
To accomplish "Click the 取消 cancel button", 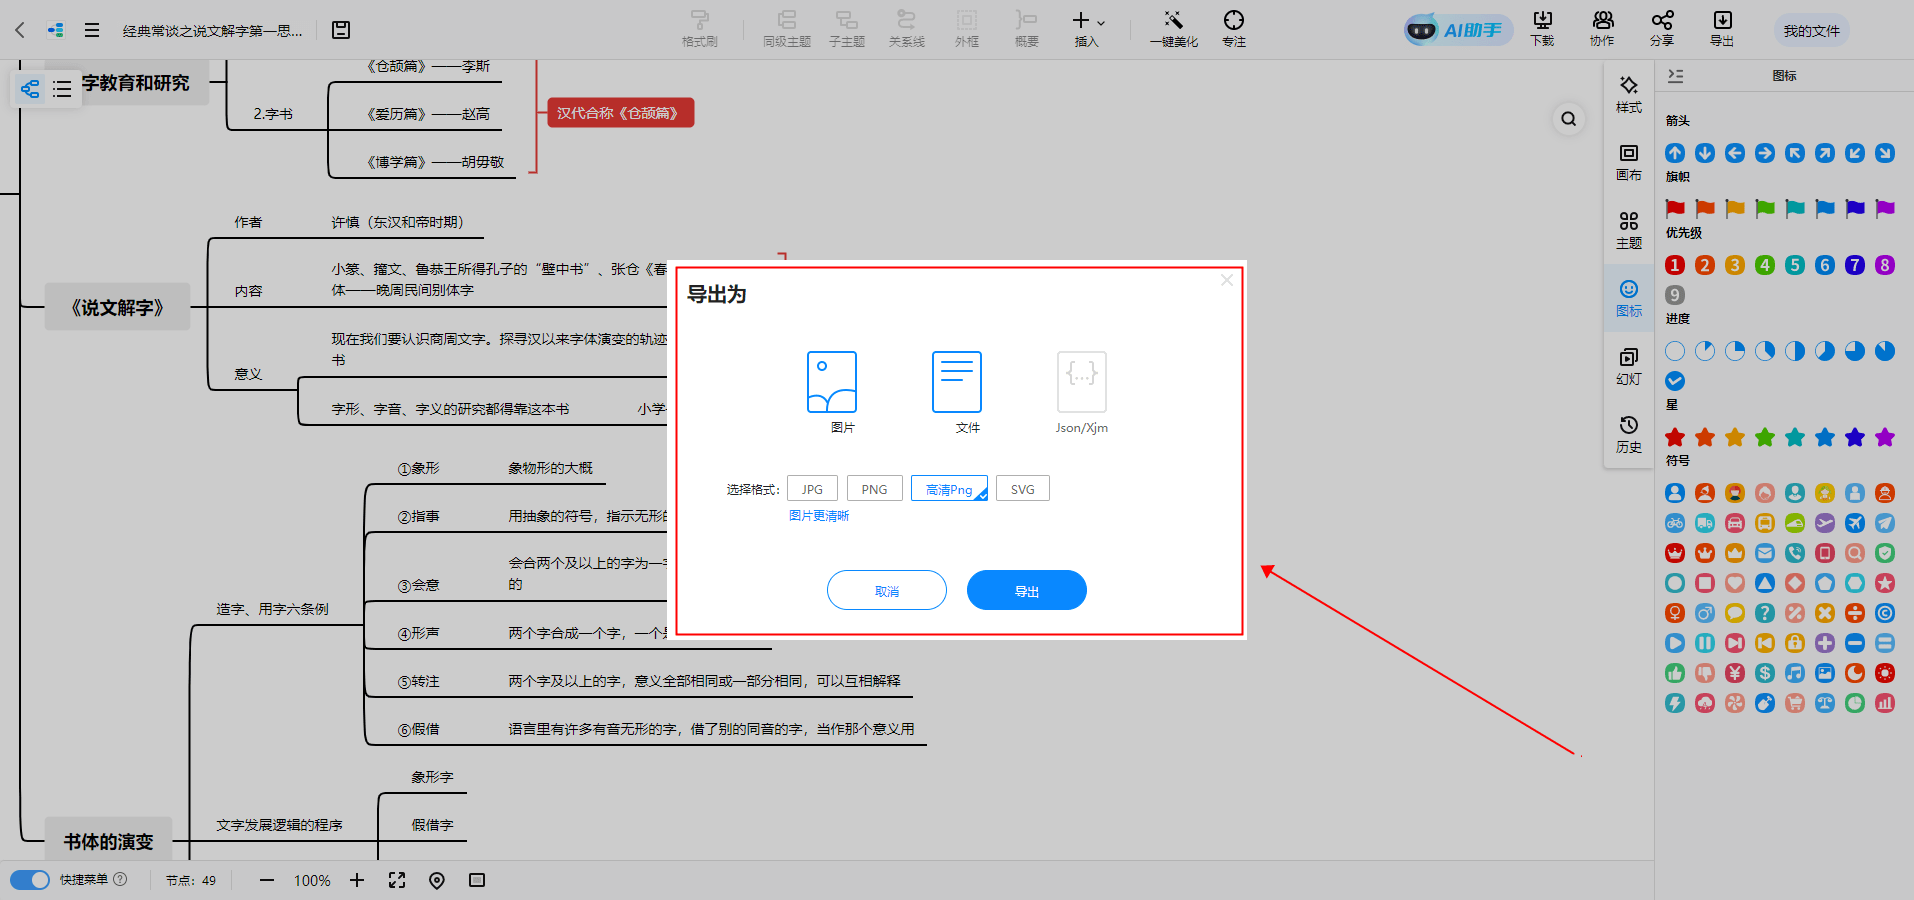I will (886, 590).
